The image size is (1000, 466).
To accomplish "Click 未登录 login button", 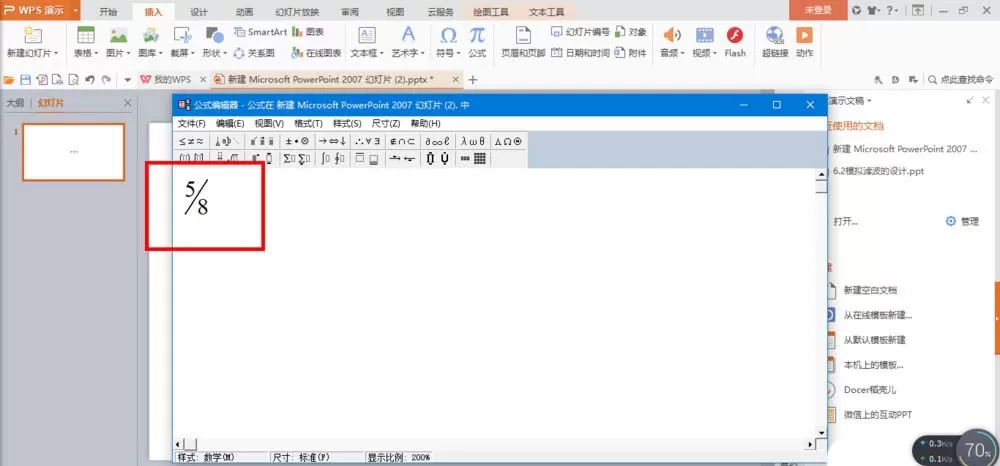I will click(818, 10).
